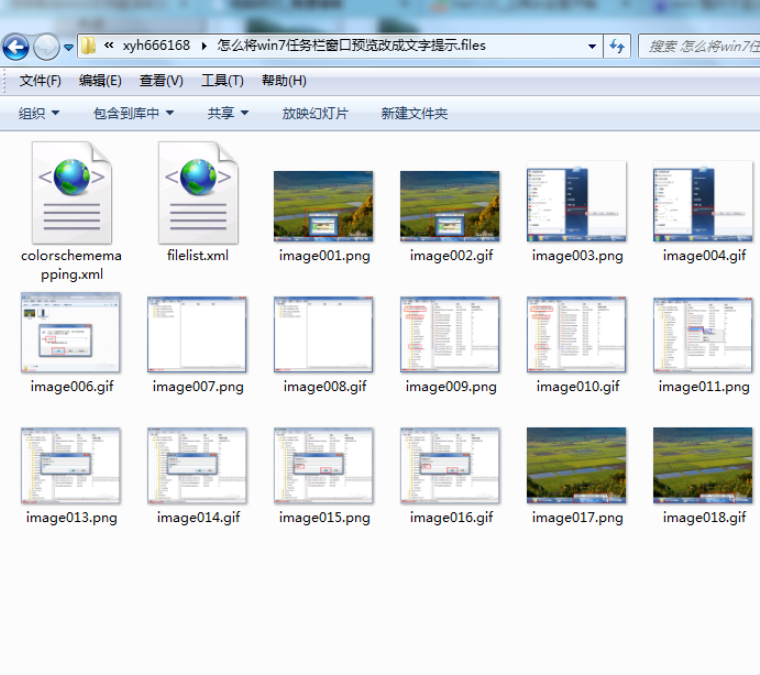Click the blue Back navigation arrow
The height and width of the screenshot is (675, 760).
tap(16, 47)
